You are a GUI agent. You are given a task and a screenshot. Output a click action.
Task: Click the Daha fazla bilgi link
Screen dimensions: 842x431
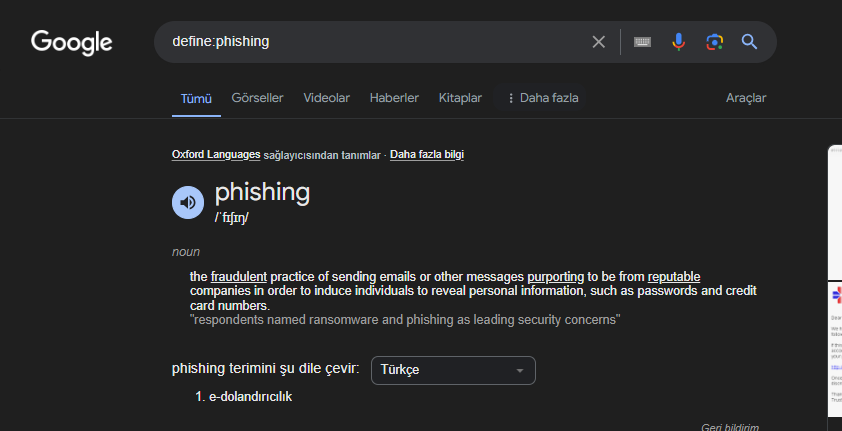[427, 155]
